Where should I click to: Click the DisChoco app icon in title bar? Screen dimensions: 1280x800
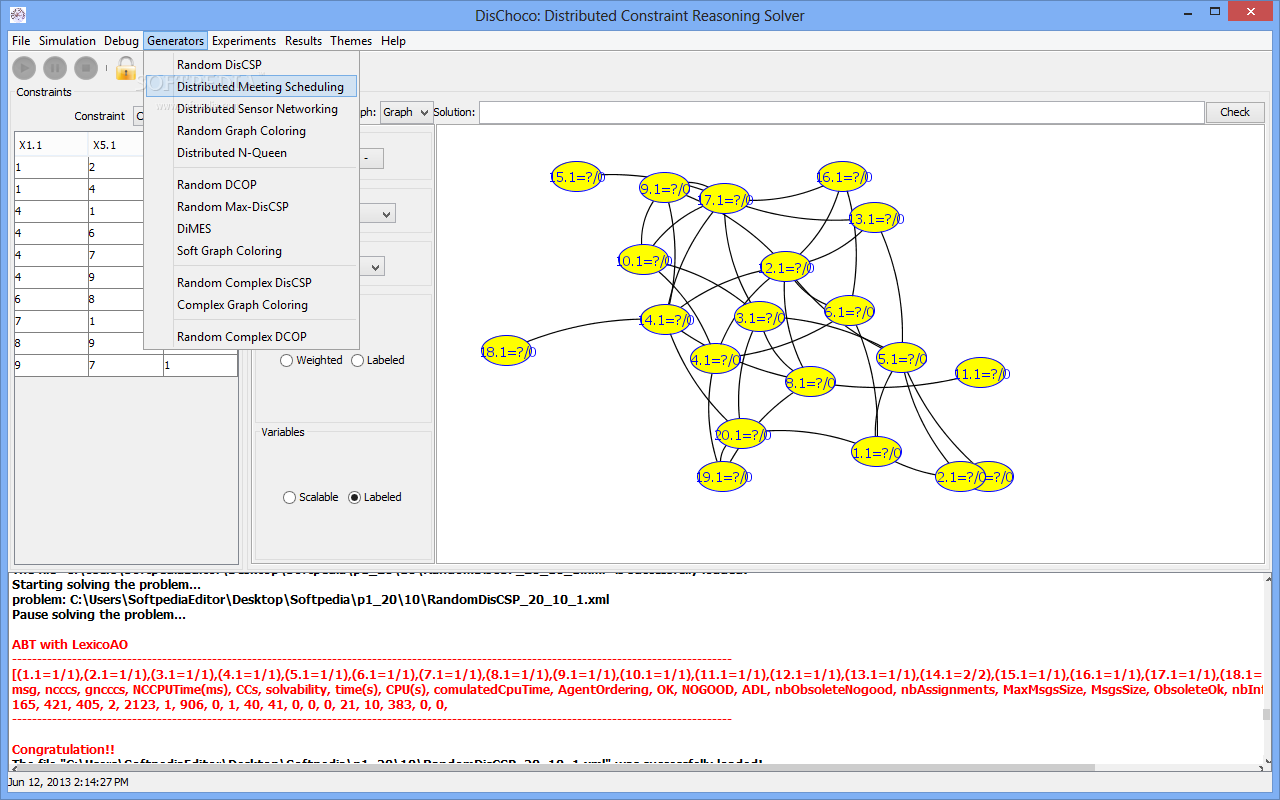pyautogui.click(x=19, y=15)
